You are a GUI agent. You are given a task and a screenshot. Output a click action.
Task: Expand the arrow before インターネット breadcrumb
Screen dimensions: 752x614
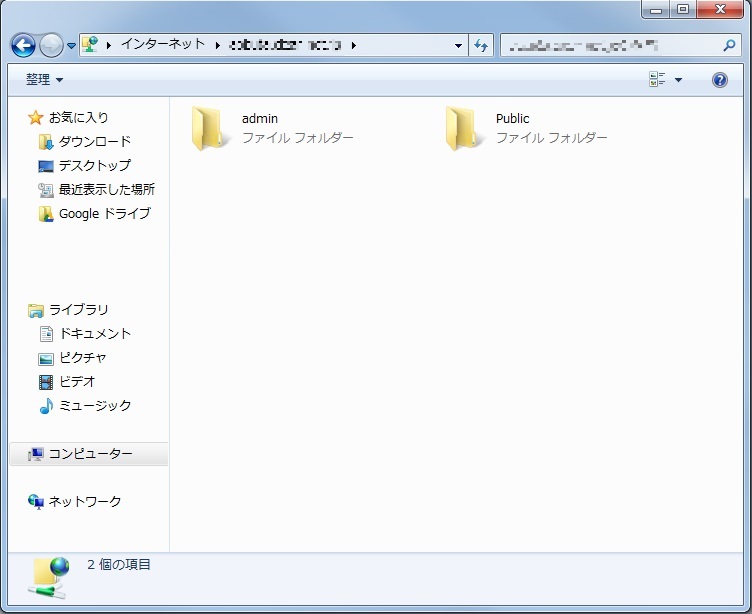[109, 46]
